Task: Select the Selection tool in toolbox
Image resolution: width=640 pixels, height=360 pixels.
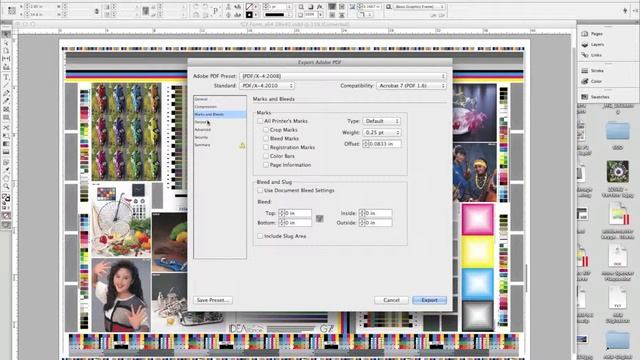Action: click(6, 34)
